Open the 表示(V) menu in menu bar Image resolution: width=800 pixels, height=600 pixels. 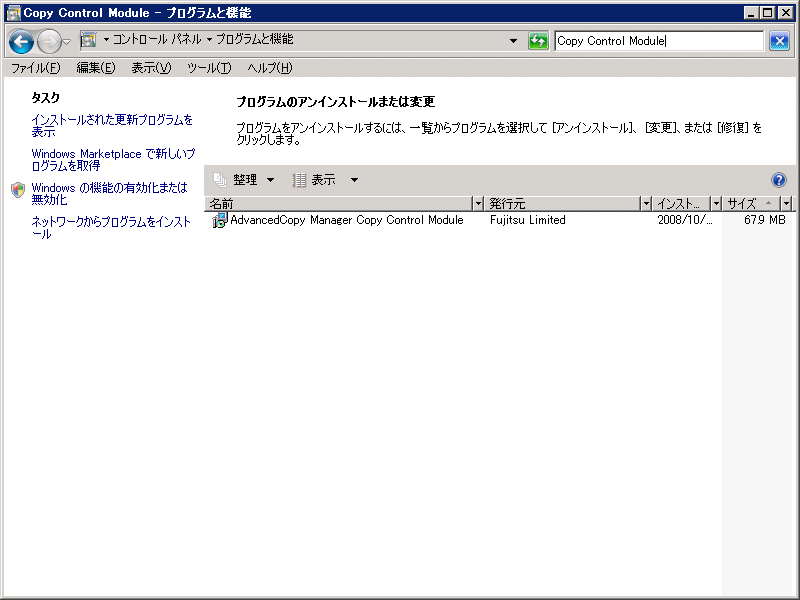click(151, 68)
